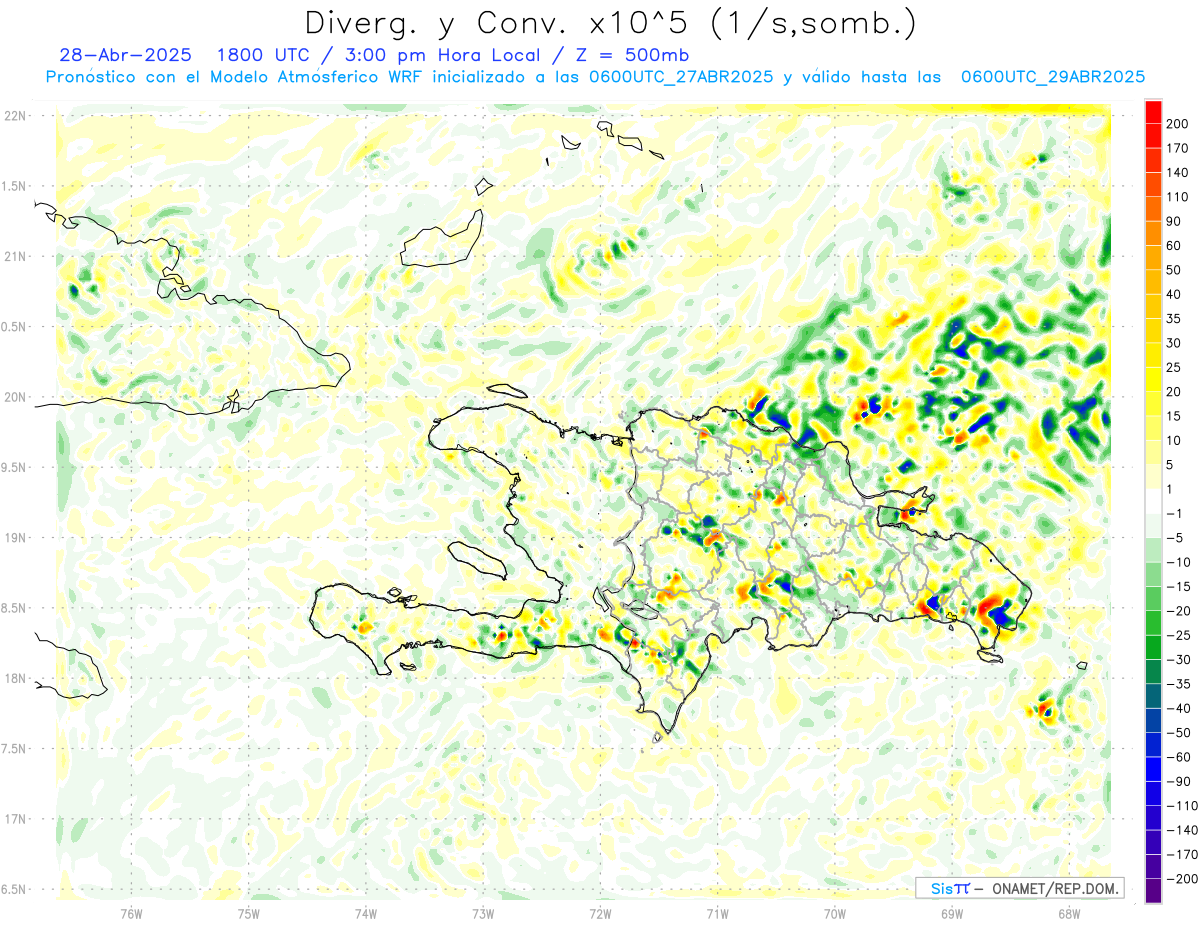Viewport: 1200px width, 927px height.
Task: Click the "7.5N" latitude label
Action: [x=15, y=749]
